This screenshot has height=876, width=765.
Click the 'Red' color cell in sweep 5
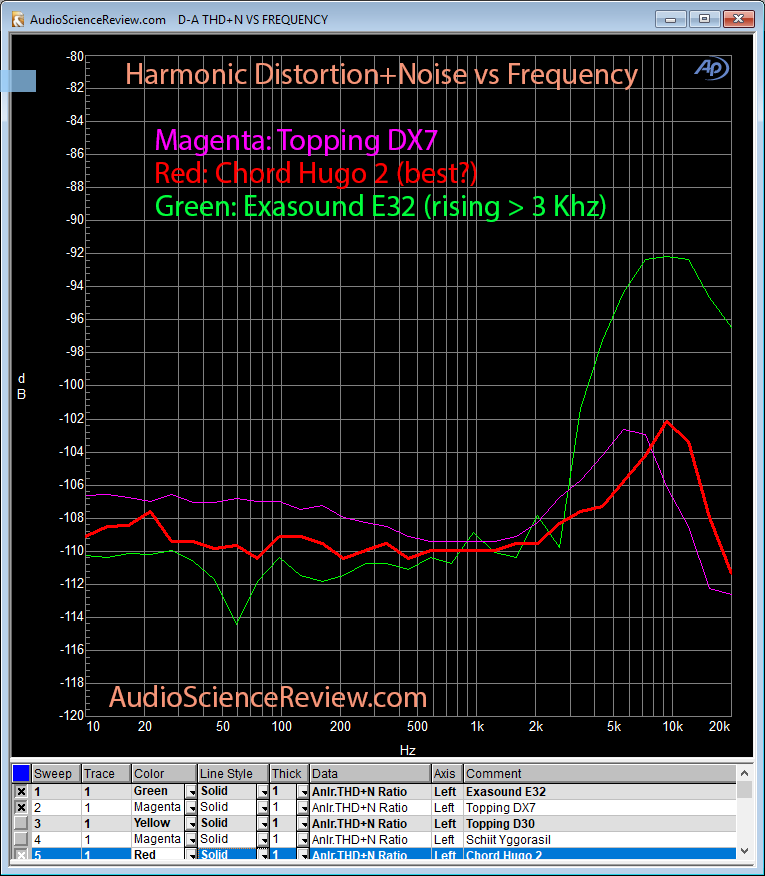point(158,854)
